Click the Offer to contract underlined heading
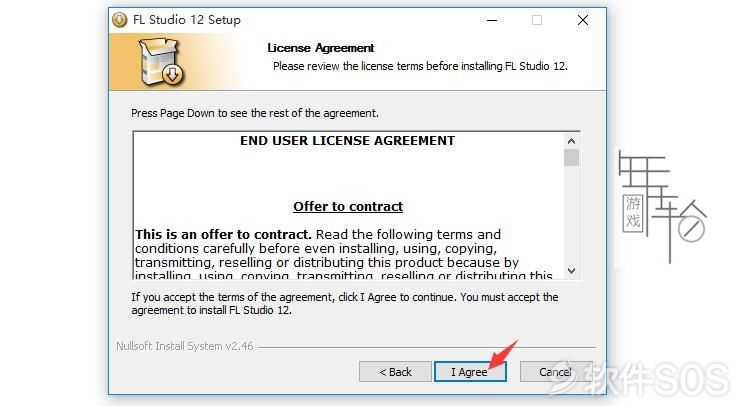 click(348, 206)
